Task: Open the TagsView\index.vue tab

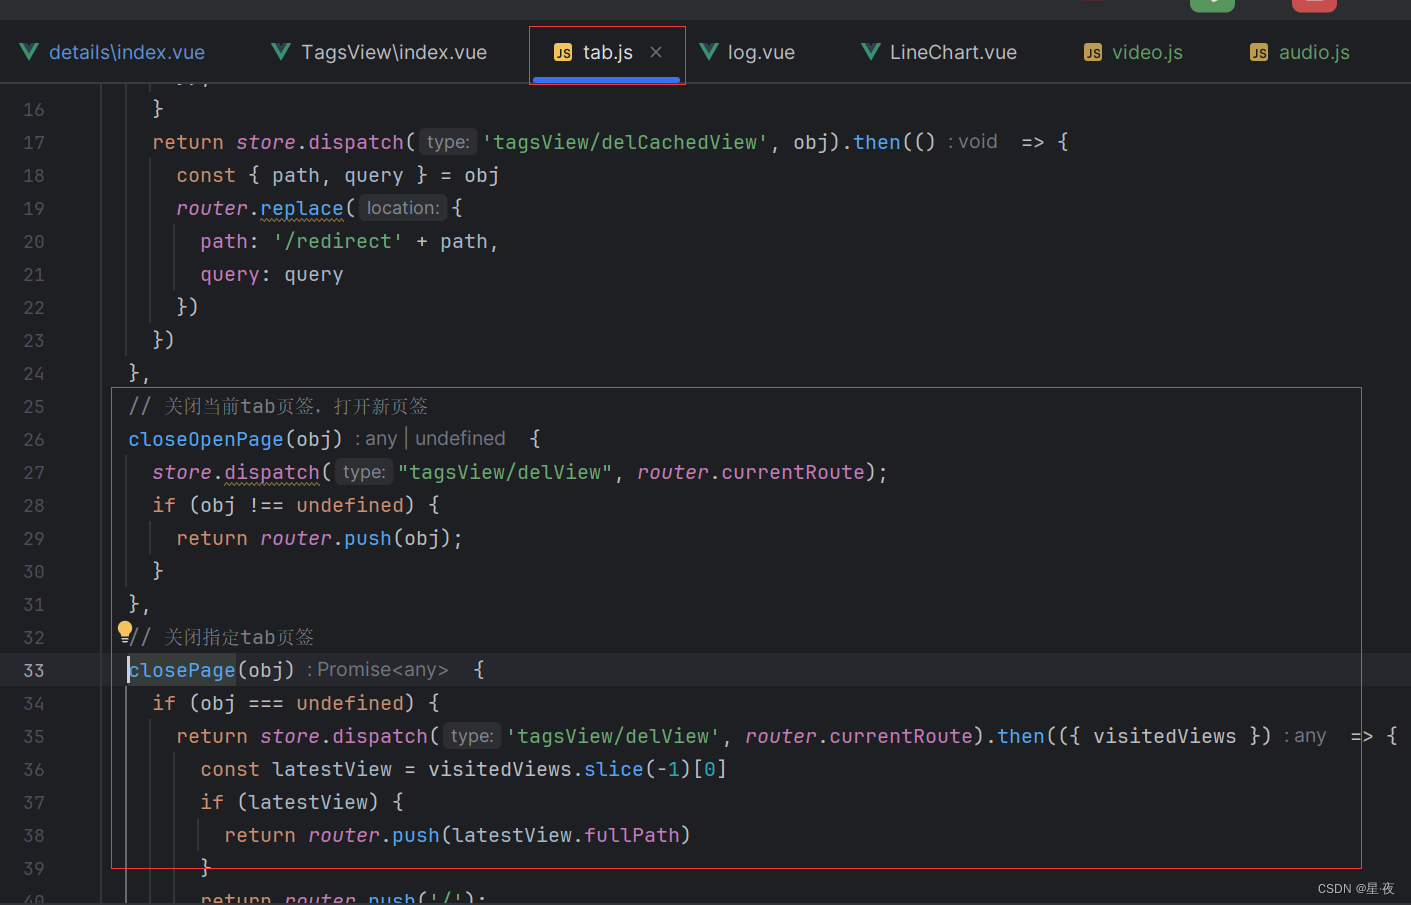Action: point(379,52)
